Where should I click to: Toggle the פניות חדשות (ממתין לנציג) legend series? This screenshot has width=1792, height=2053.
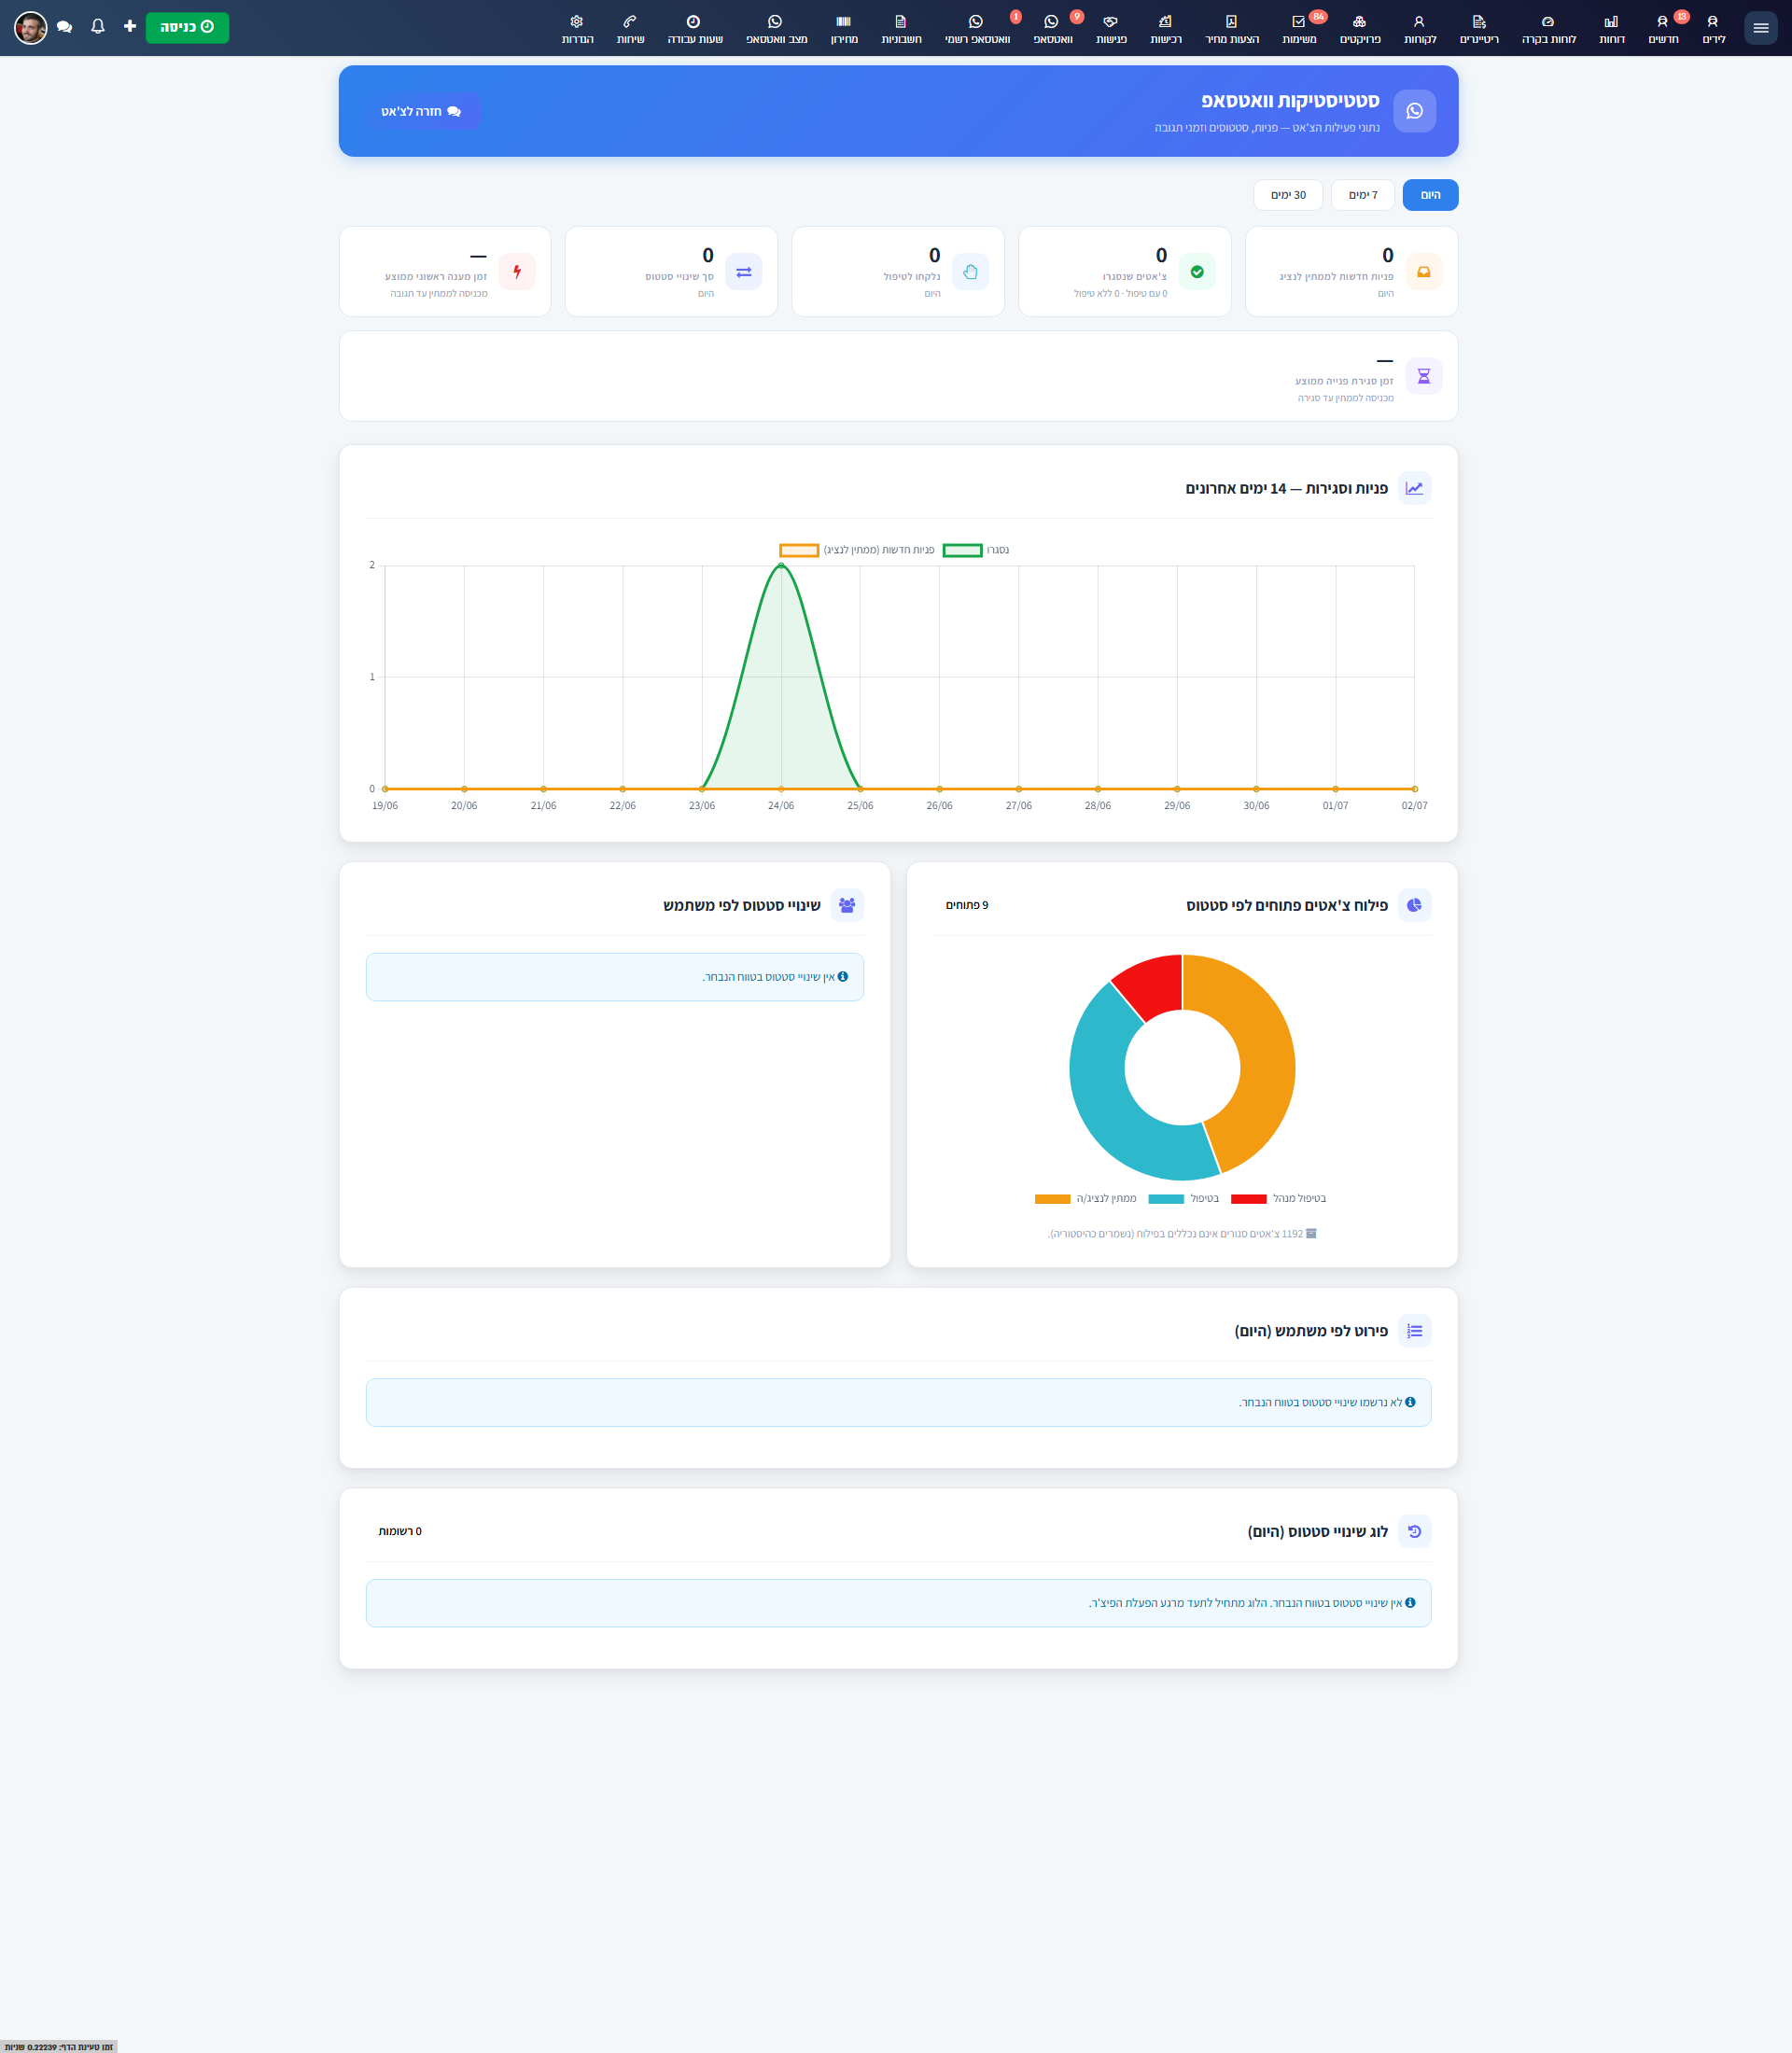(x=857, y=550)
